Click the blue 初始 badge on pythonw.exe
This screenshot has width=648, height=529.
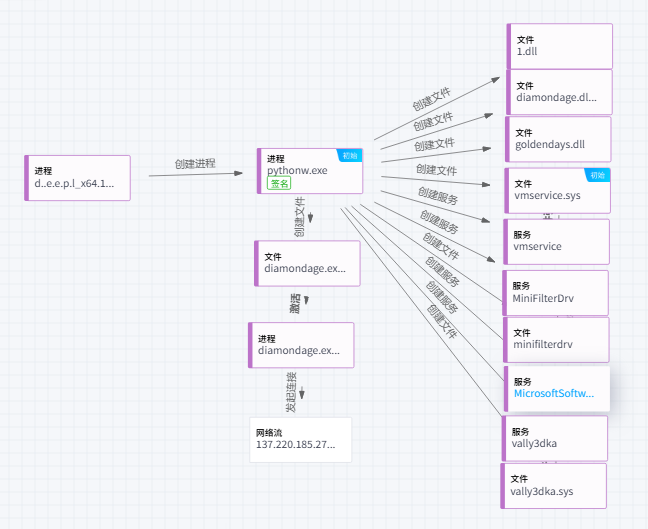click(349, 155)
